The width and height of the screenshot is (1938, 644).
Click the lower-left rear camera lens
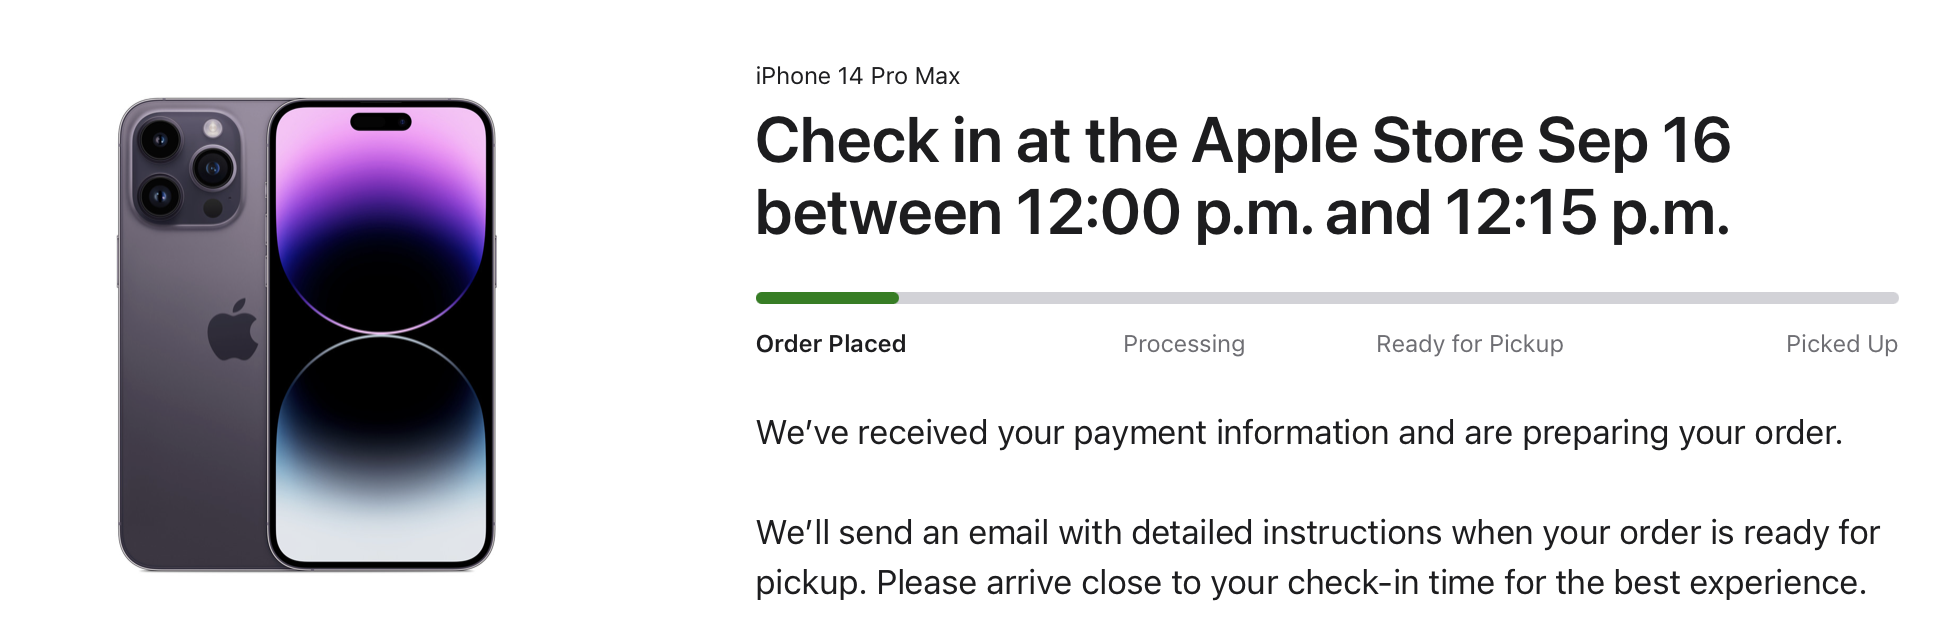(x=160, y=194)
